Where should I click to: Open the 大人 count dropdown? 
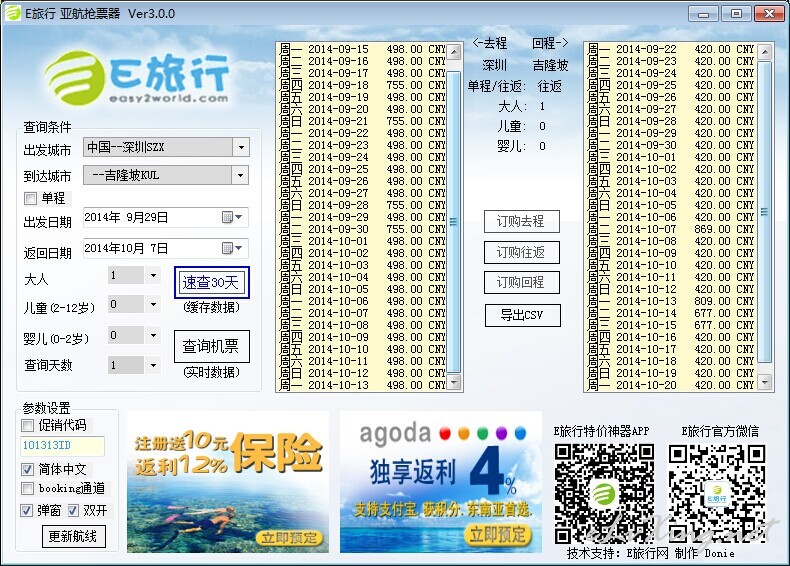click(x=153, y=275)
